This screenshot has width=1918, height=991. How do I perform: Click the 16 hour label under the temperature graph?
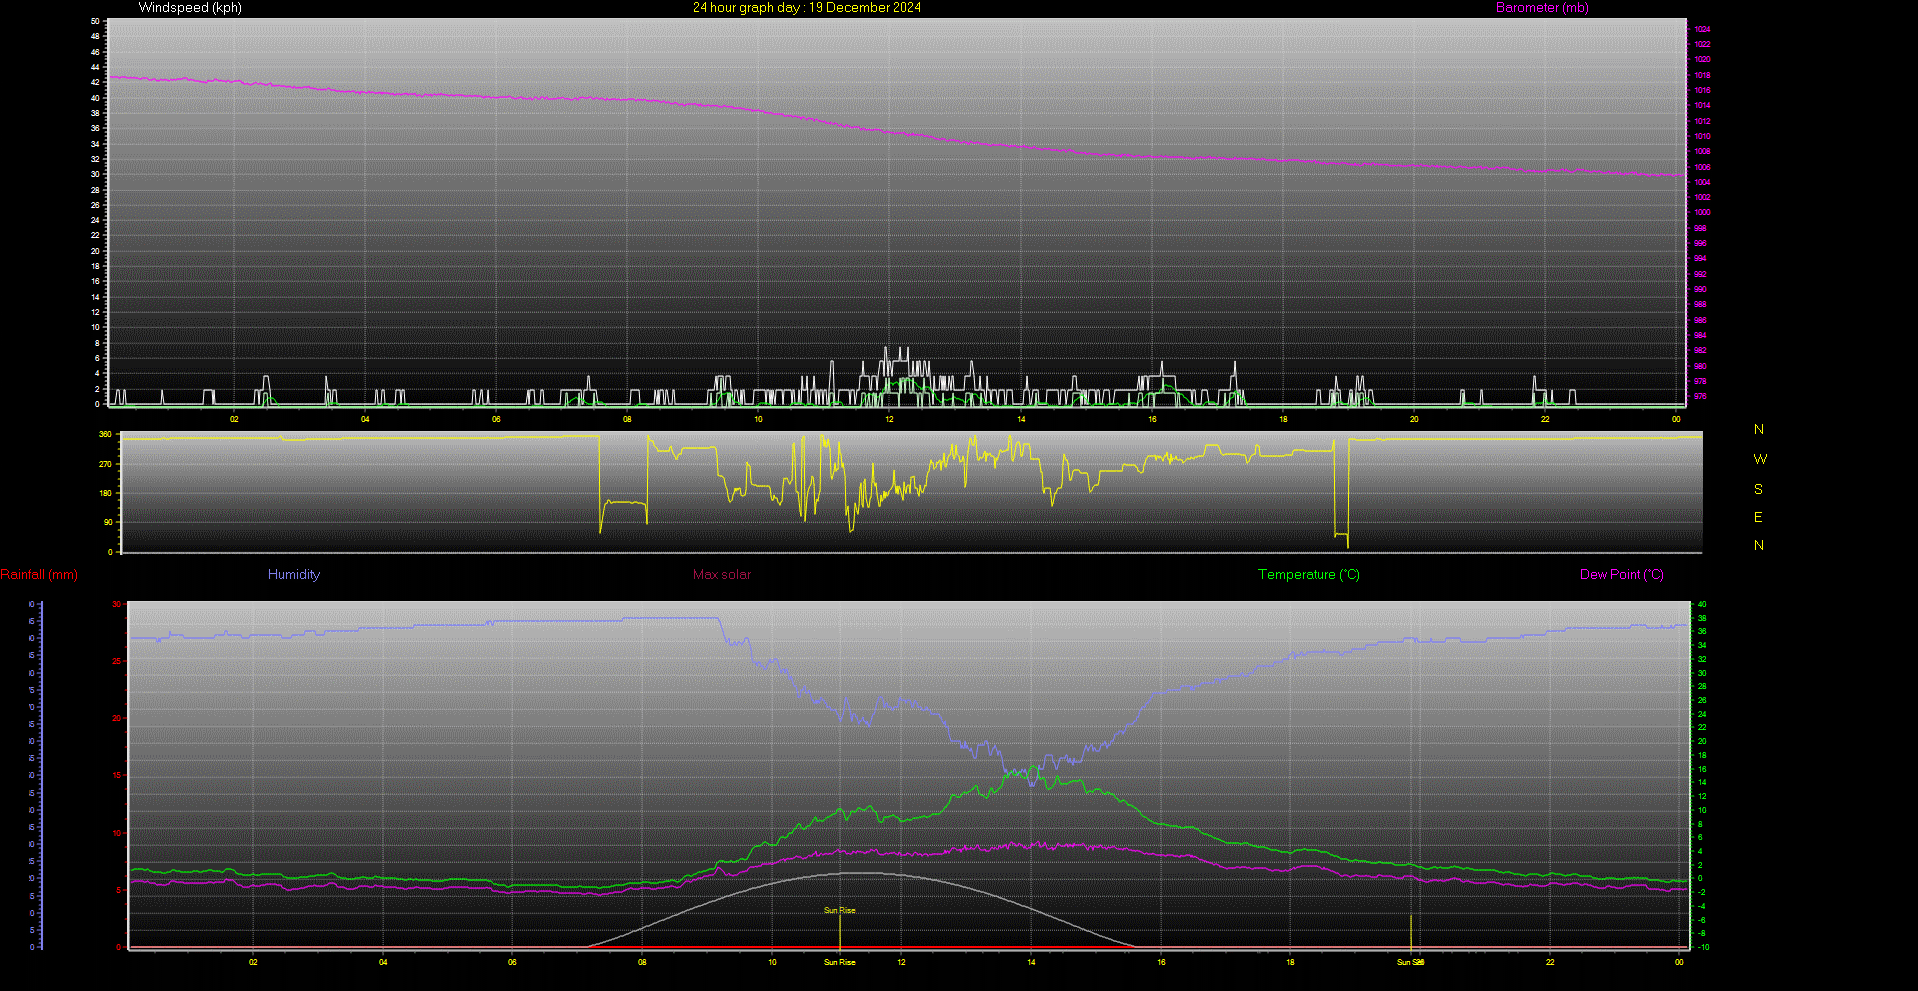point(1161,962)
